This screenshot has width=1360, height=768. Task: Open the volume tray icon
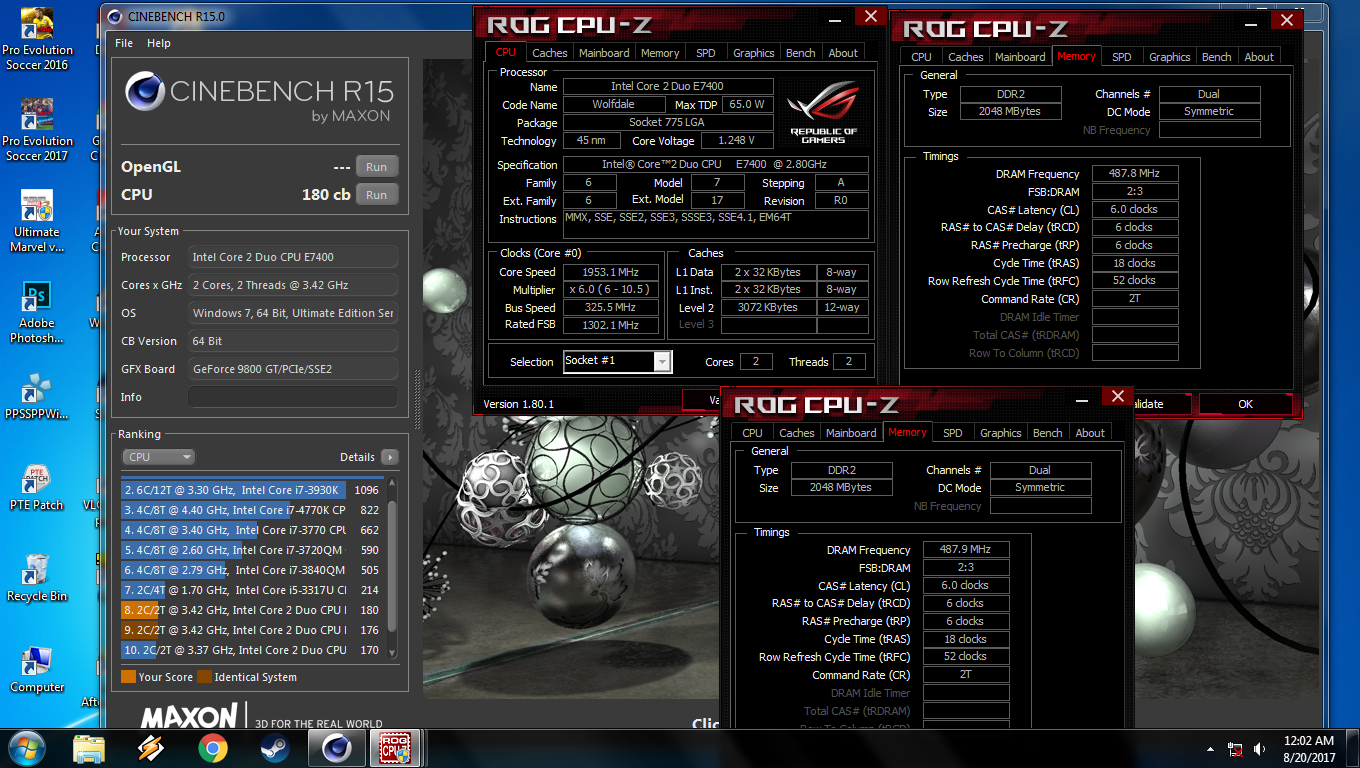click(1258, 749)
